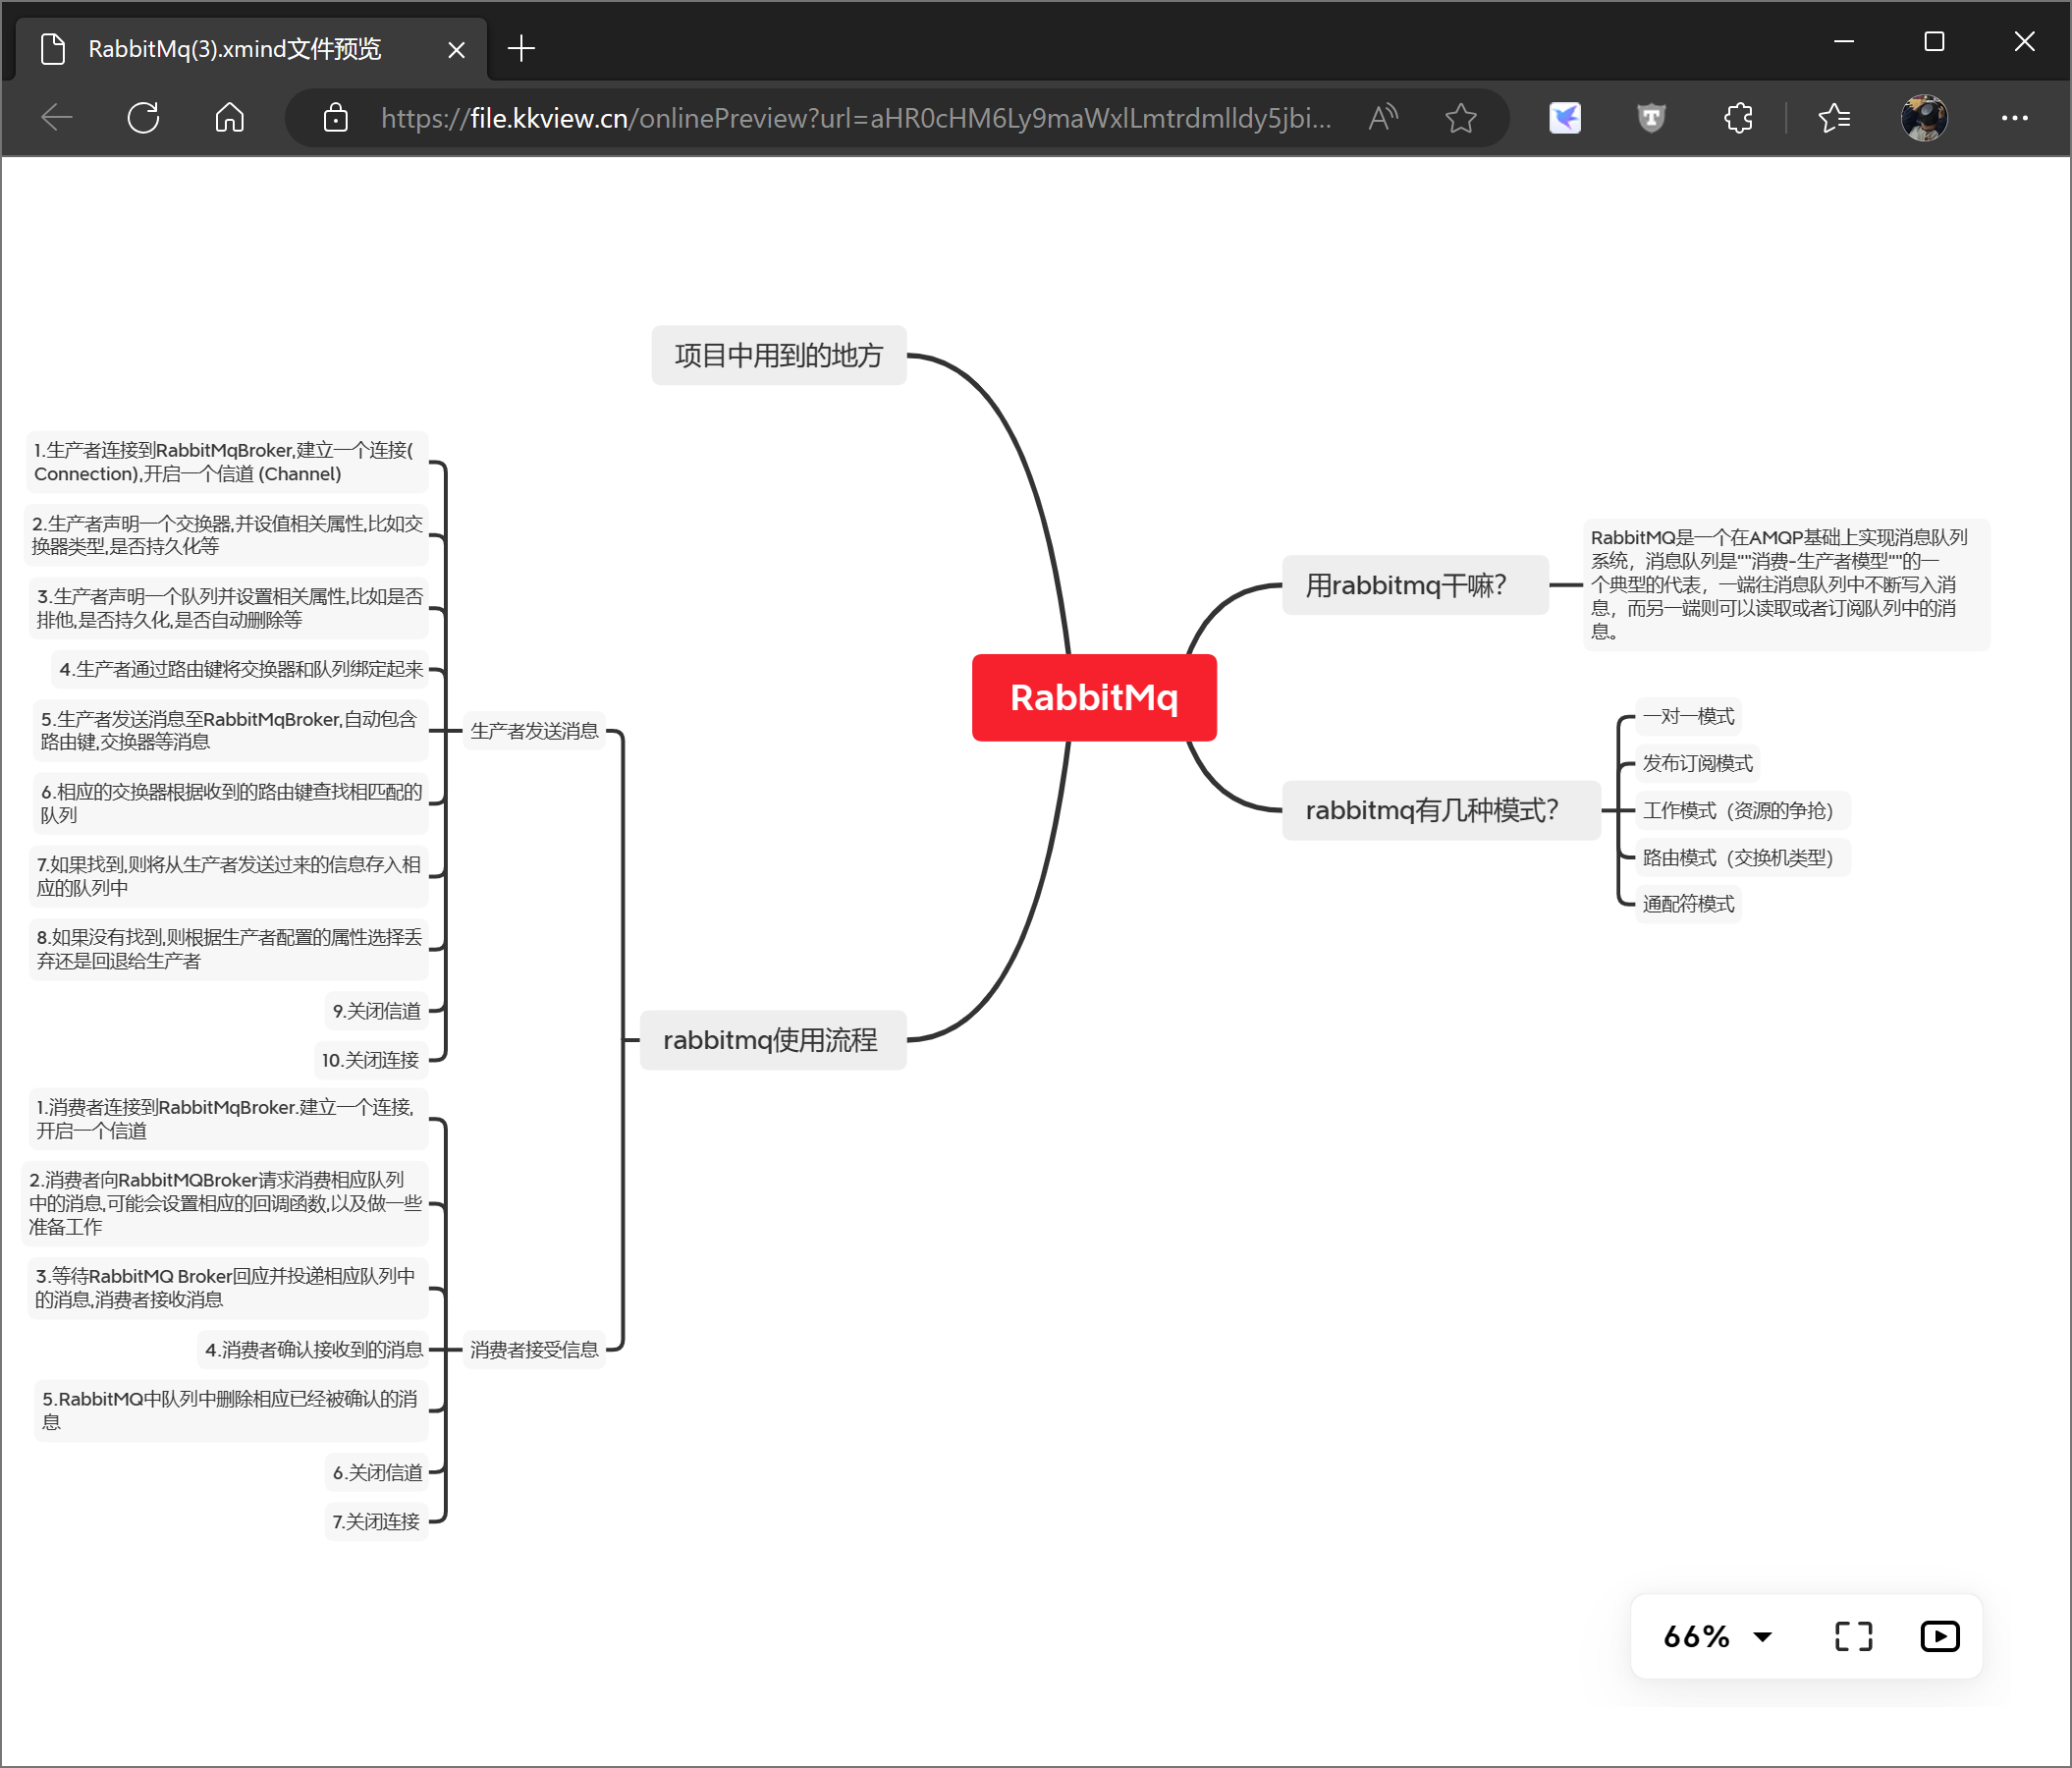Star this page as a favorite

[x=1460, y=118]
